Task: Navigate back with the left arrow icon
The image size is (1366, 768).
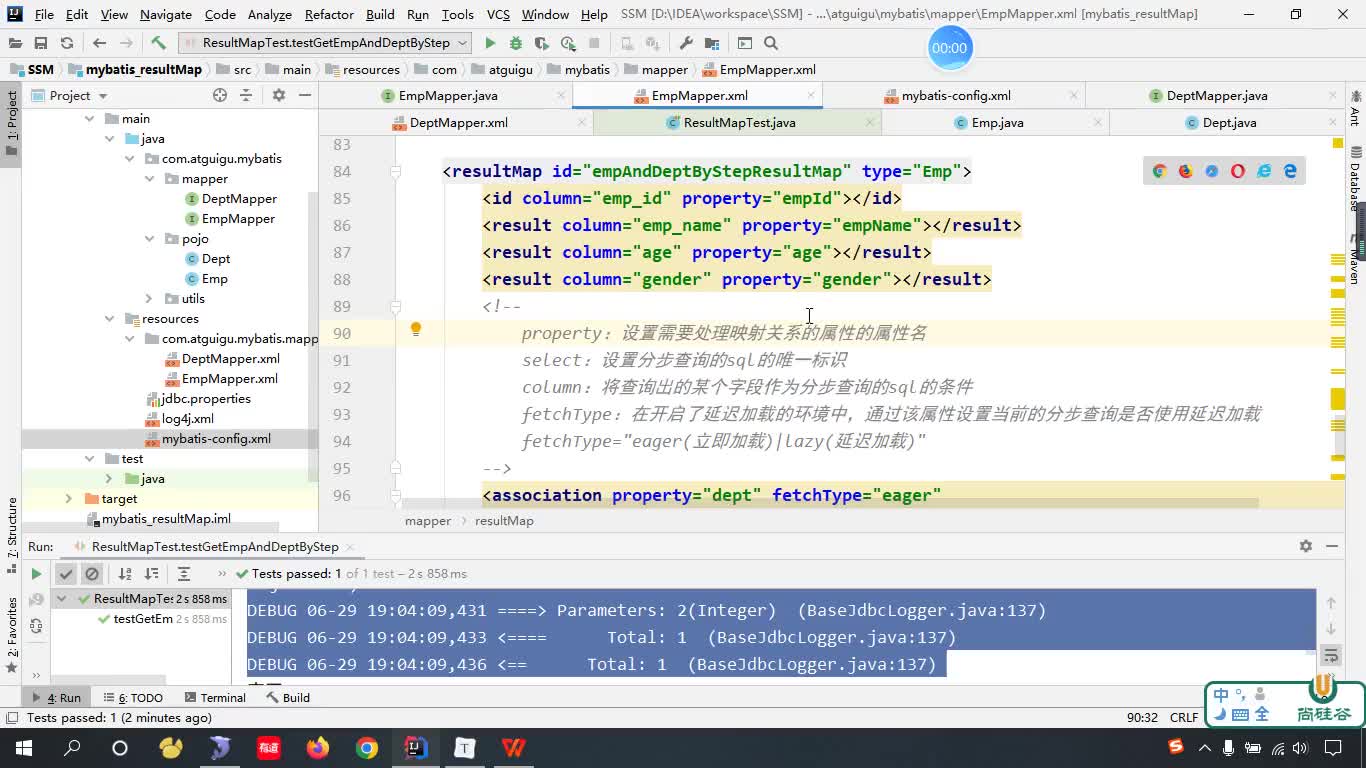Action: [x=99, y=43]
